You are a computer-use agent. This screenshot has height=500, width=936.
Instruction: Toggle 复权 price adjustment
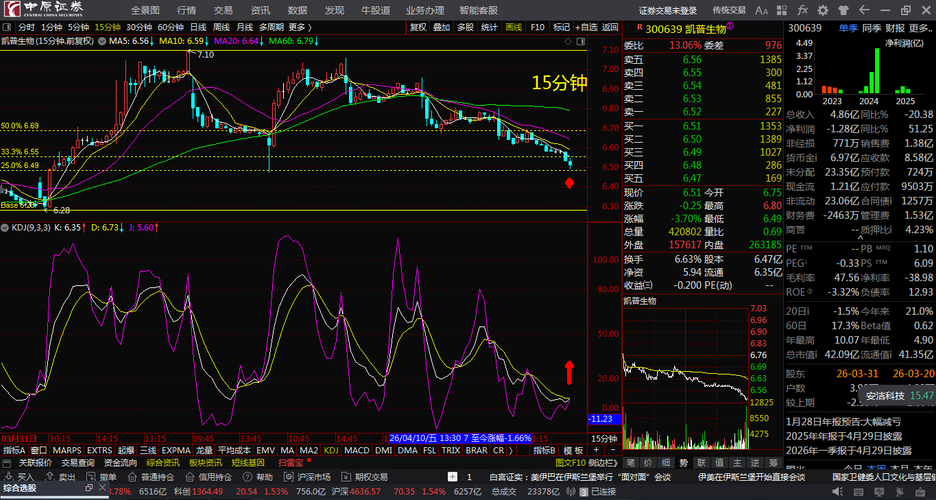418,27
